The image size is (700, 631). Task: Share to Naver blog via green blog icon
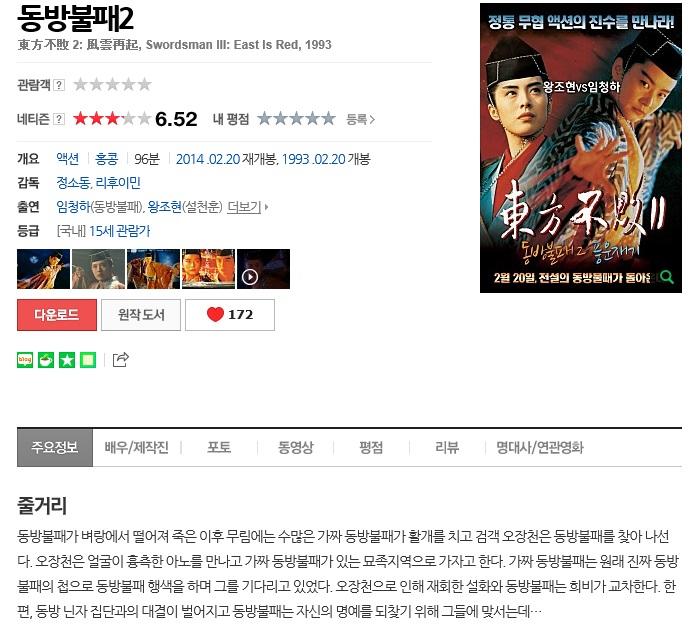click(25, 360)
